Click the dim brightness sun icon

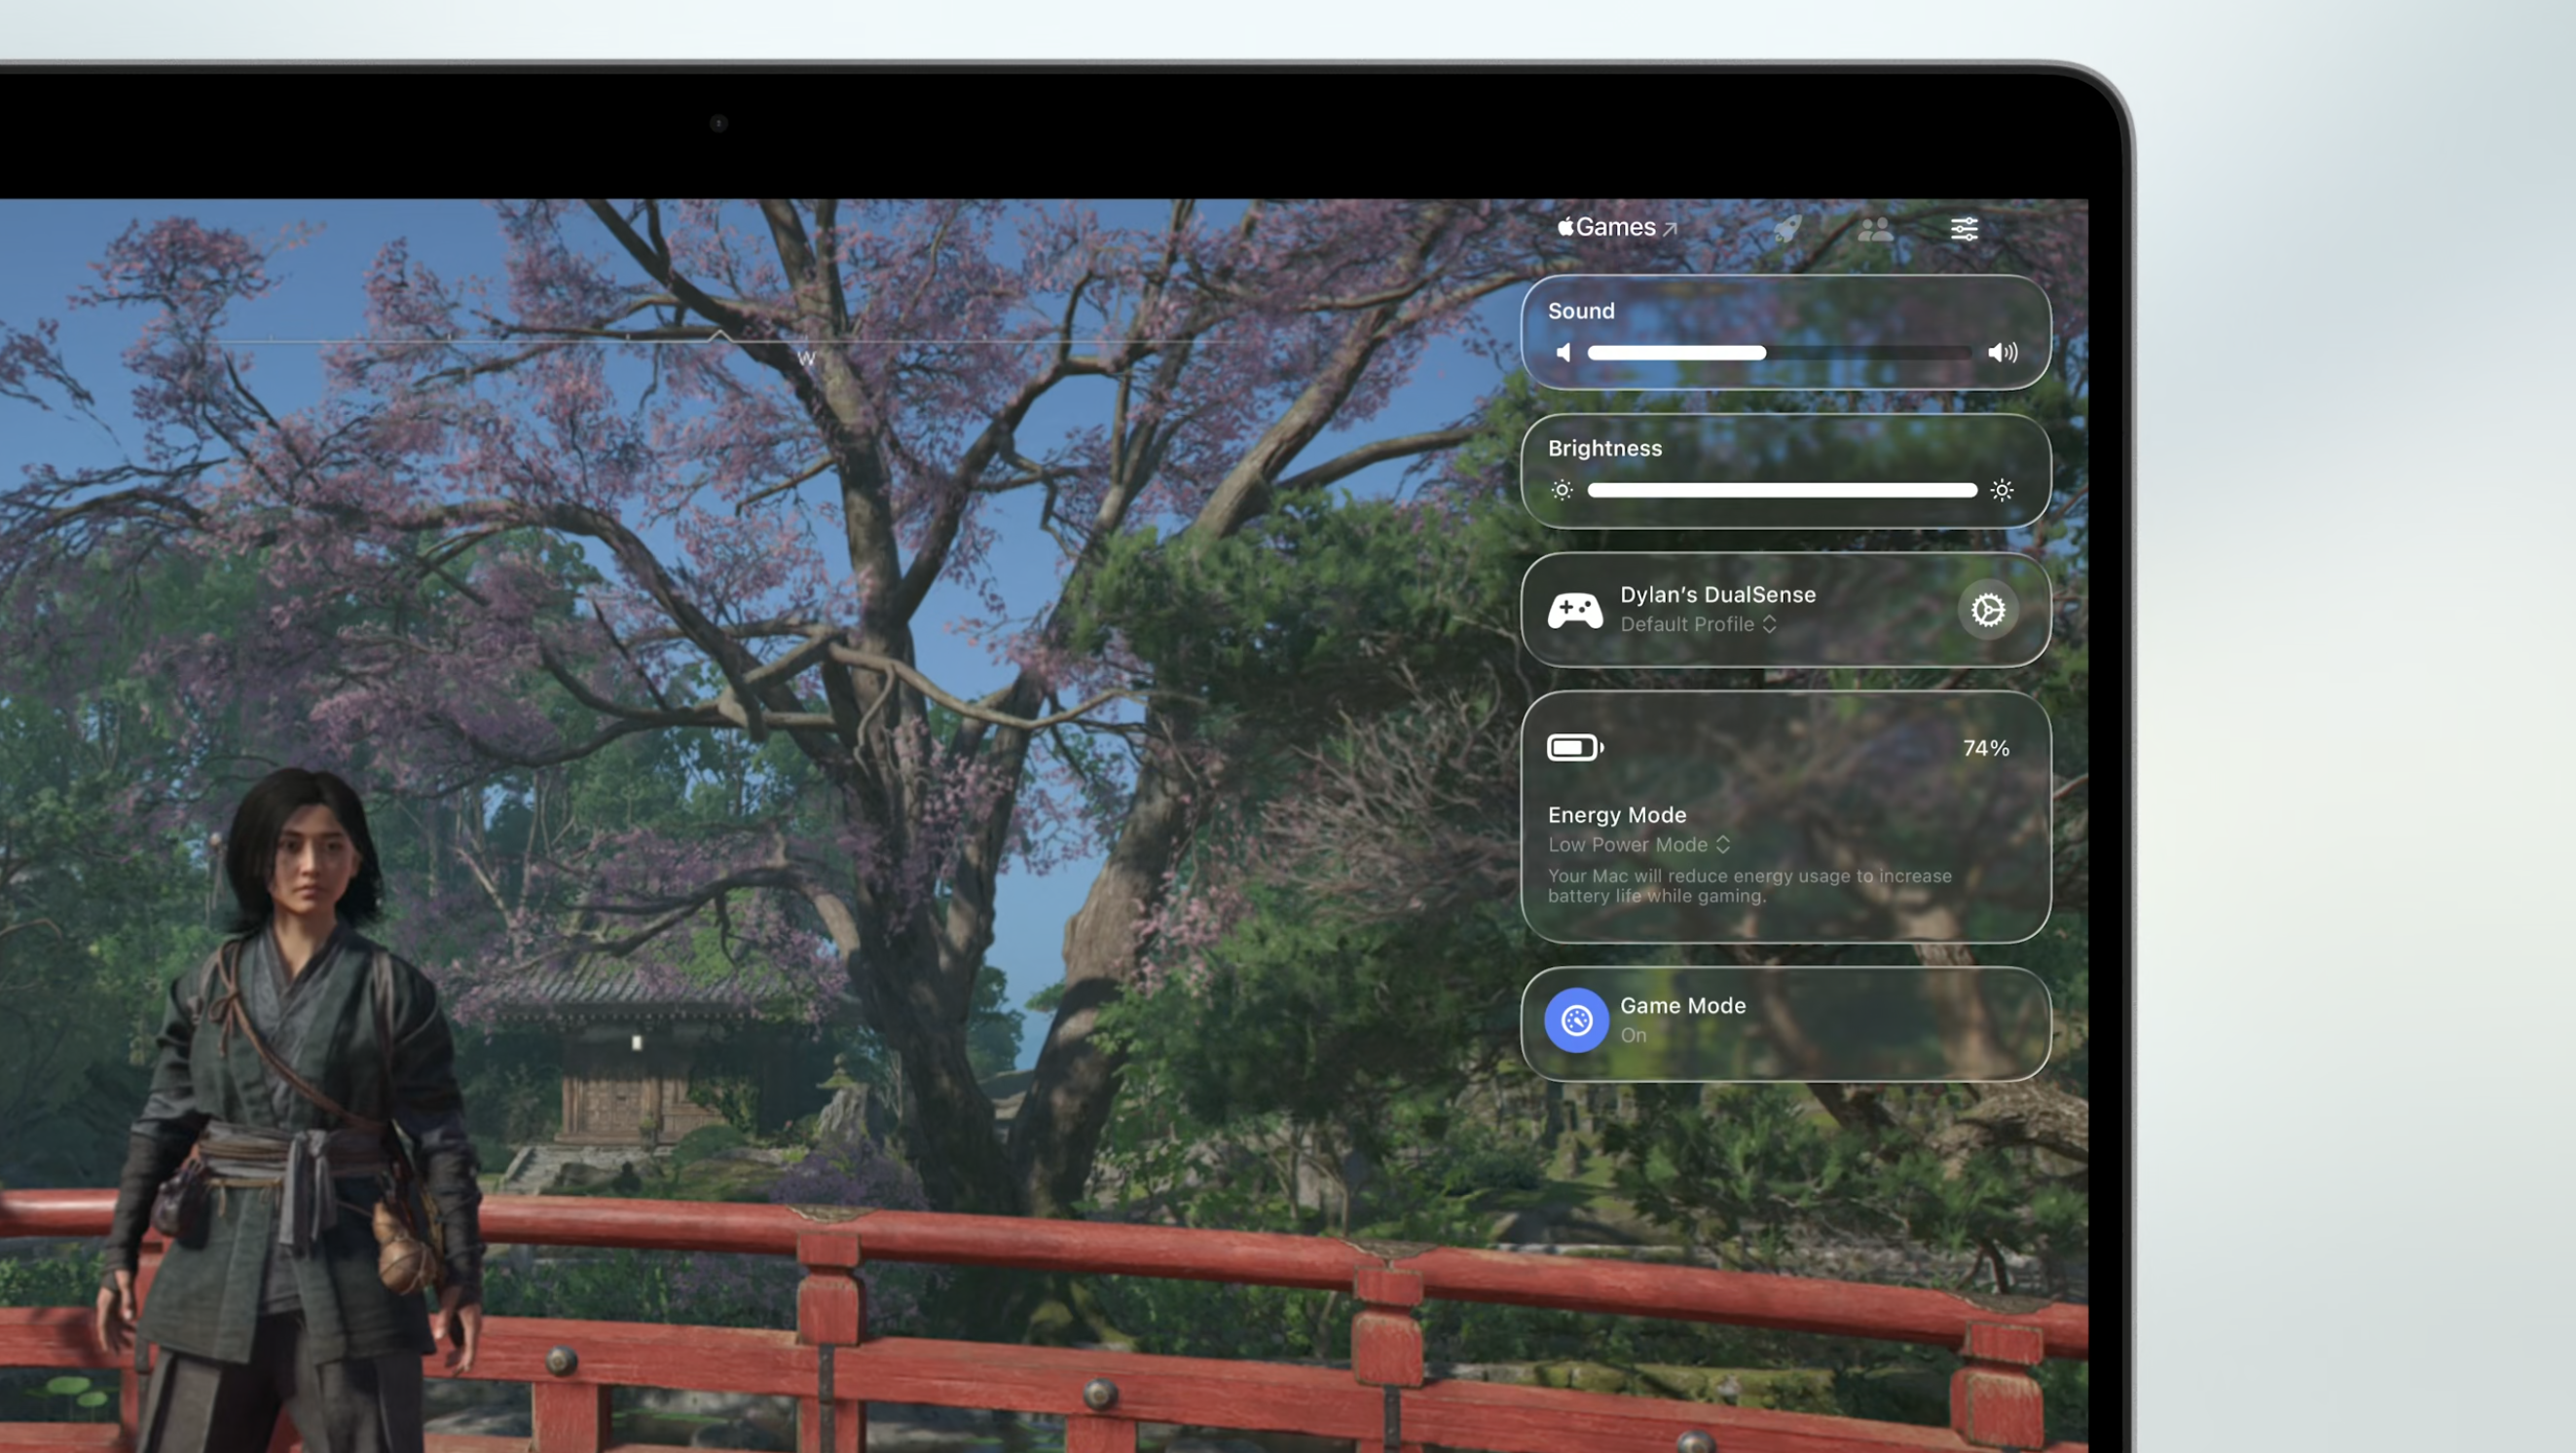[x=1562, y=490]
